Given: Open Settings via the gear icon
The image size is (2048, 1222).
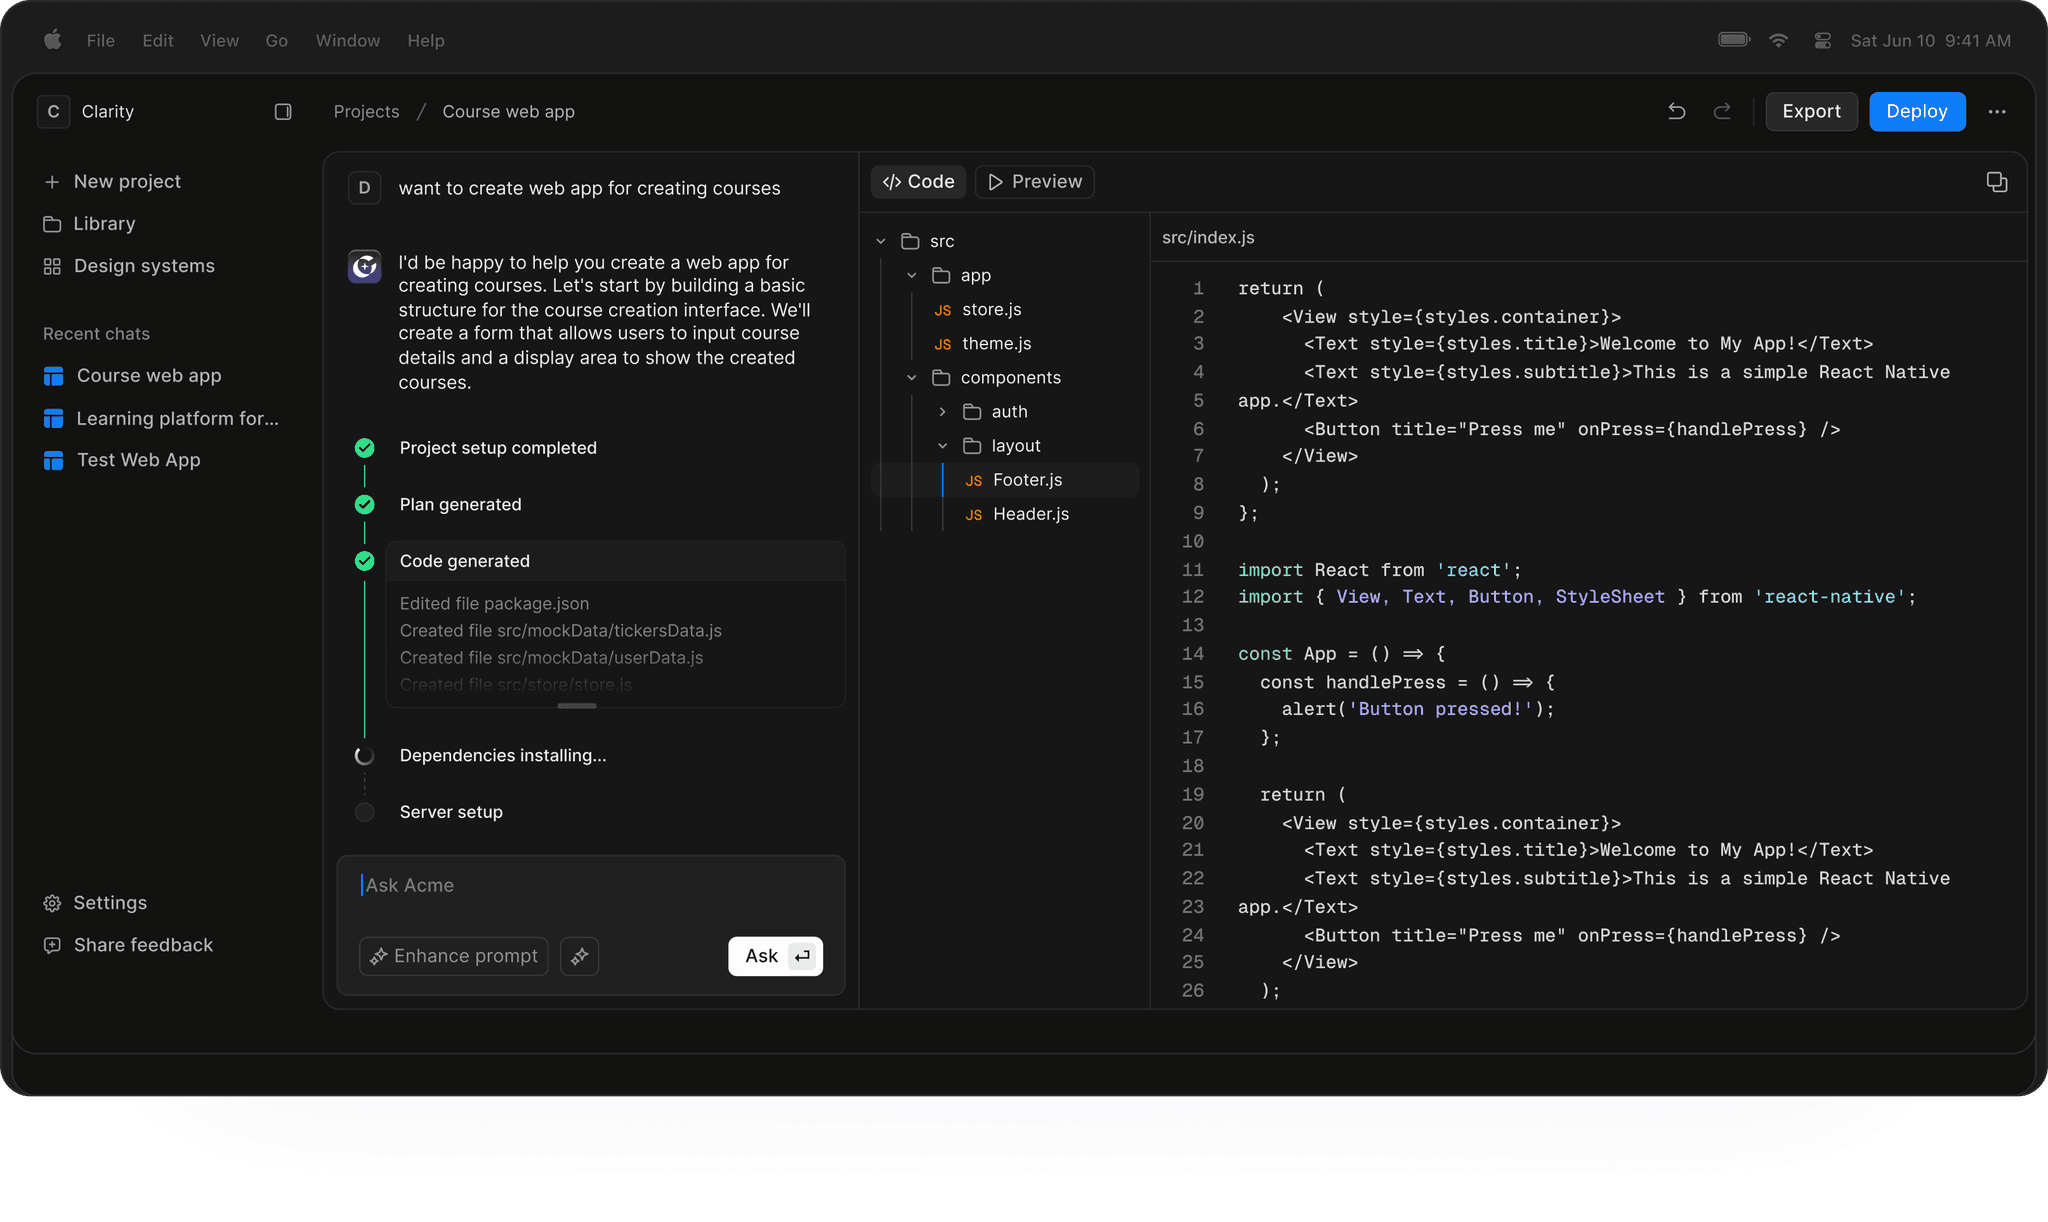Looking at the screenshot, I should click(52, 903).
